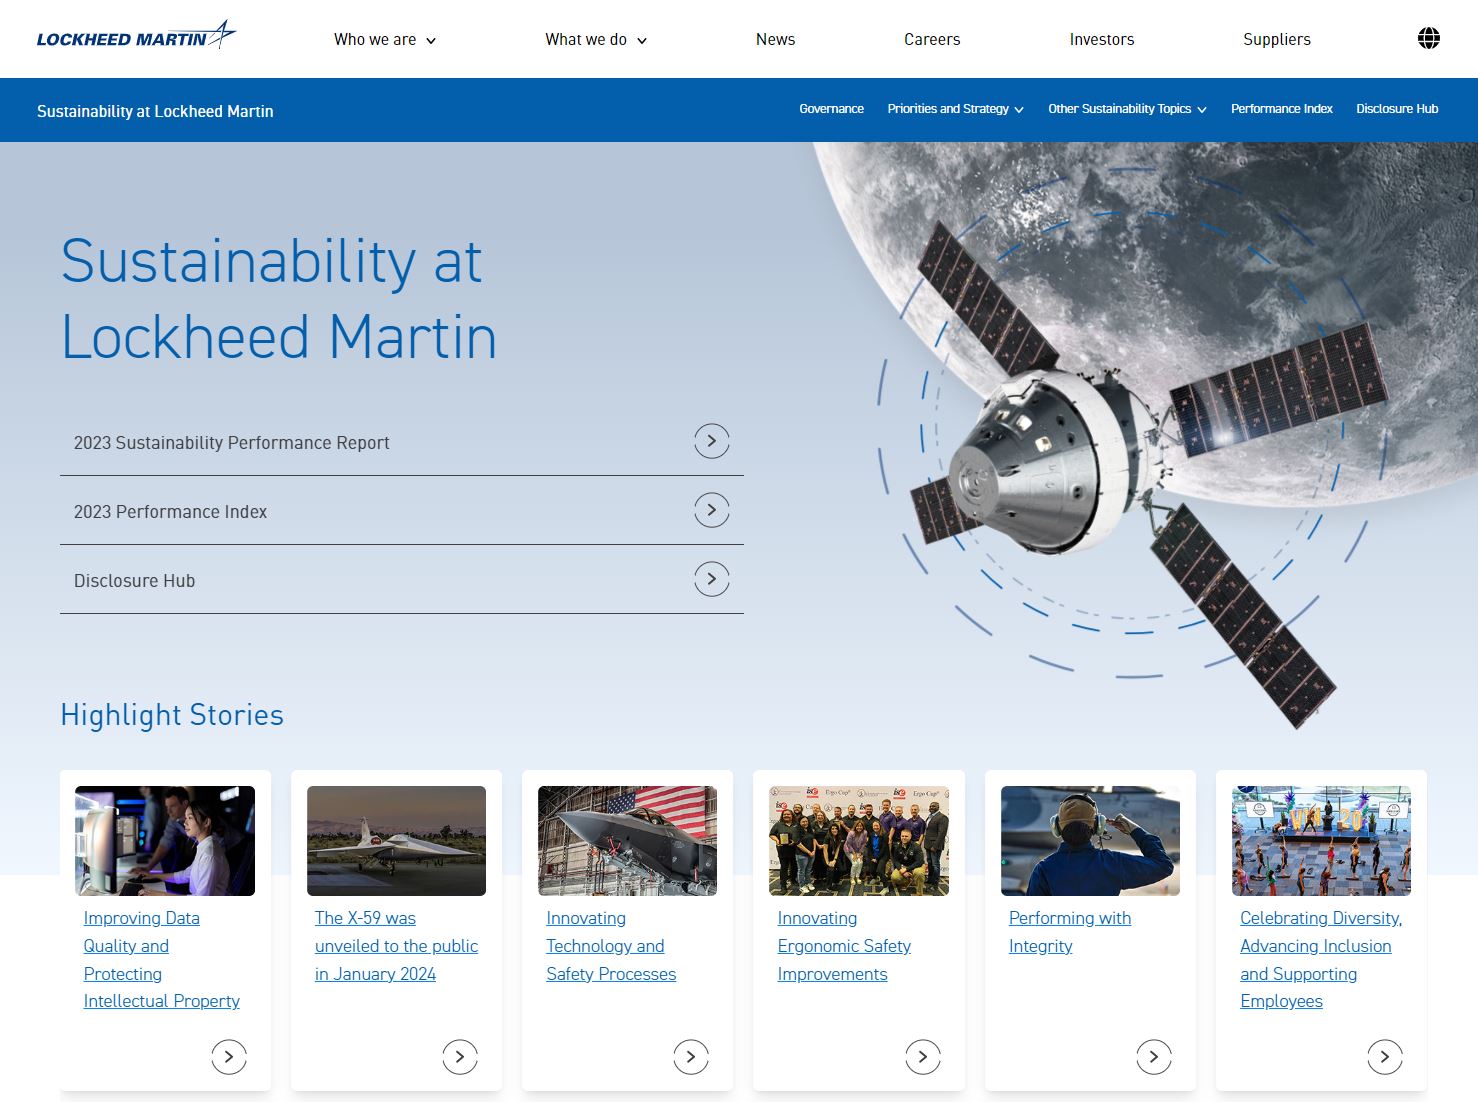Open the globe language selector icon
Viewport: 1478px width, 1102px height.
point(1429,38)
